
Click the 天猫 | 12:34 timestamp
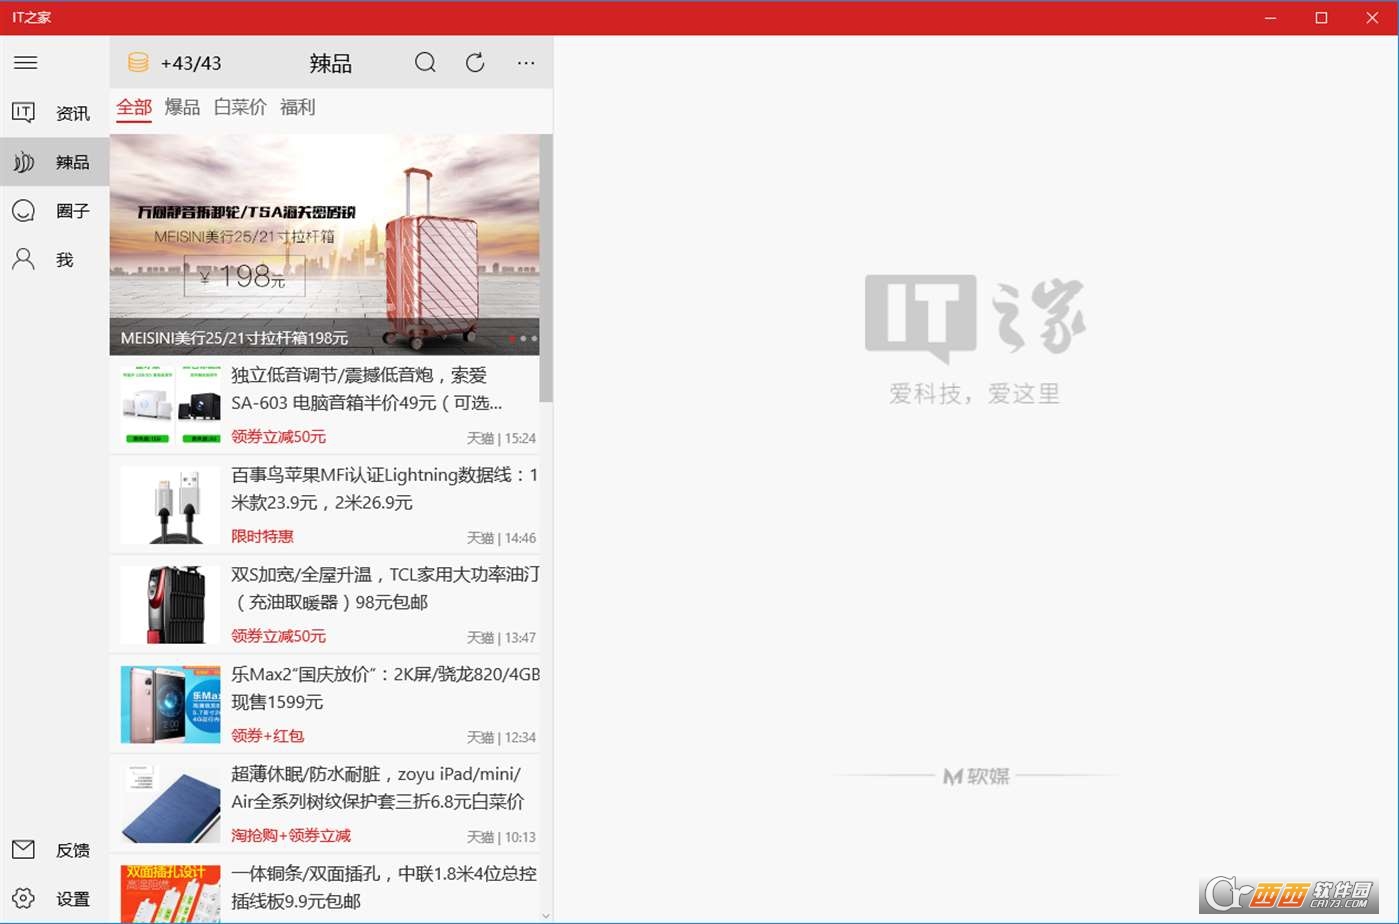click(x=501, y=738)
